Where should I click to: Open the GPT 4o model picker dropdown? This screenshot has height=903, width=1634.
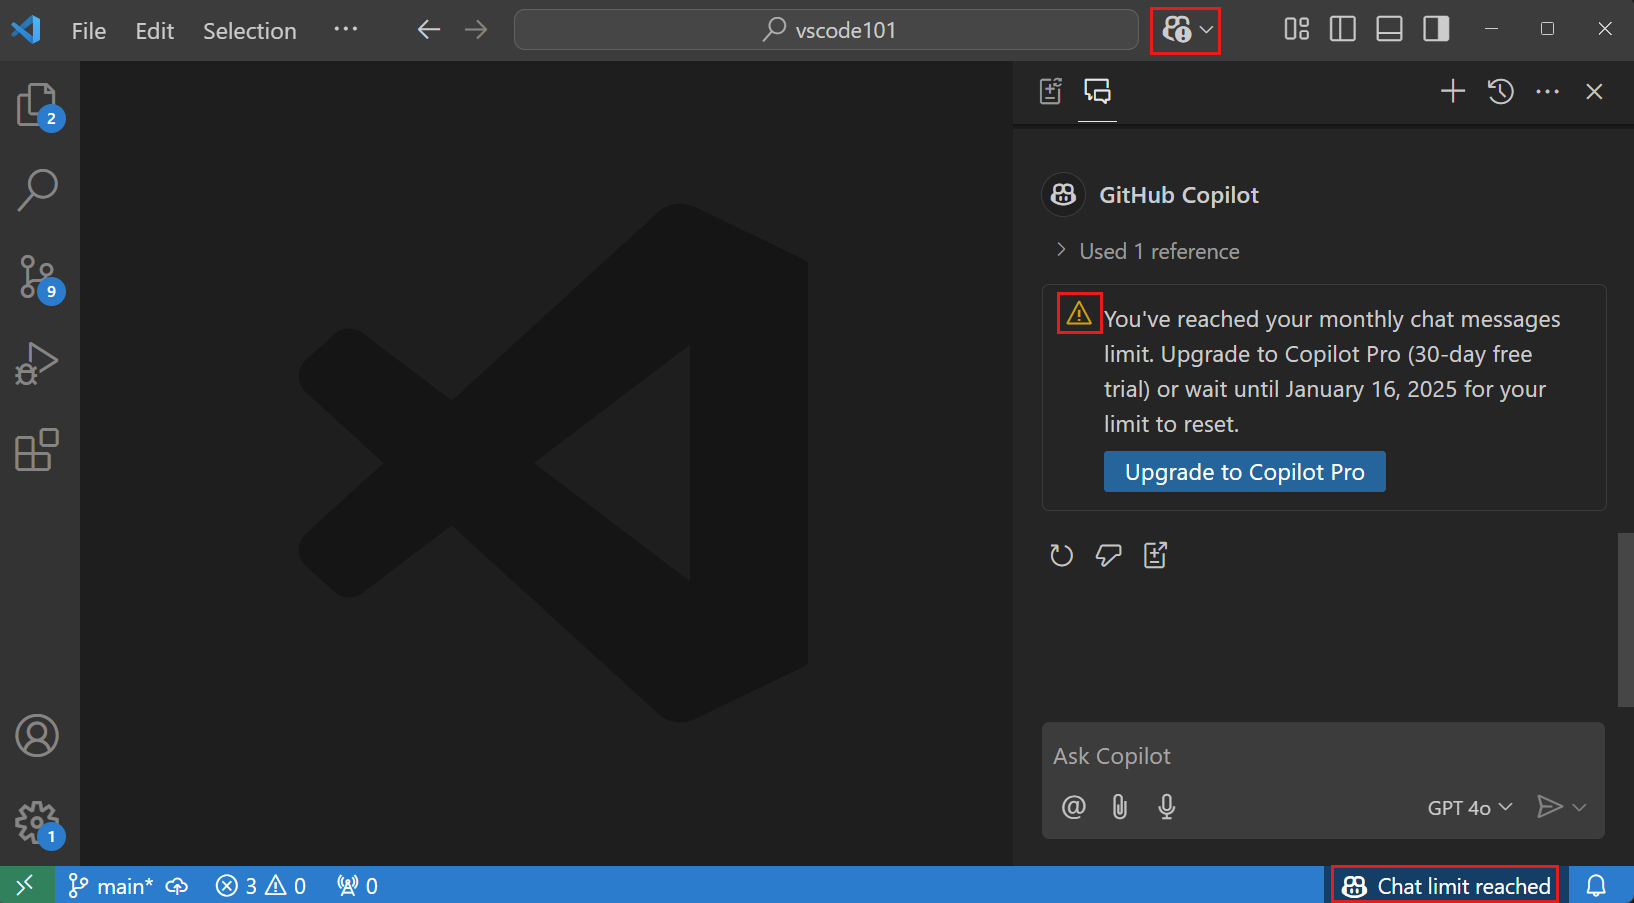pos(1469,807)
